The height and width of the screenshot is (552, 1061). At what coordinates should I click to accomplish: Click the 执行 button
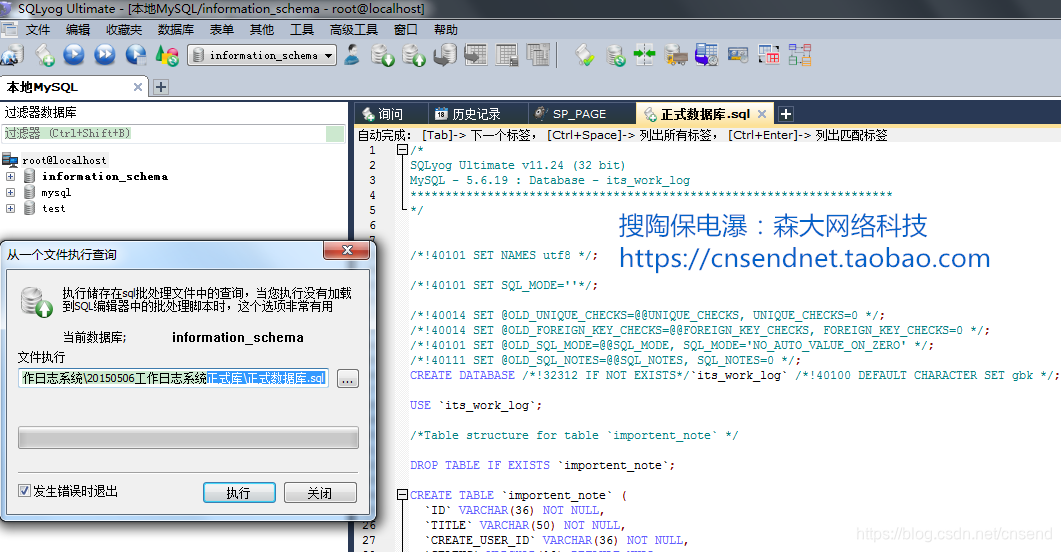point(239,493)
